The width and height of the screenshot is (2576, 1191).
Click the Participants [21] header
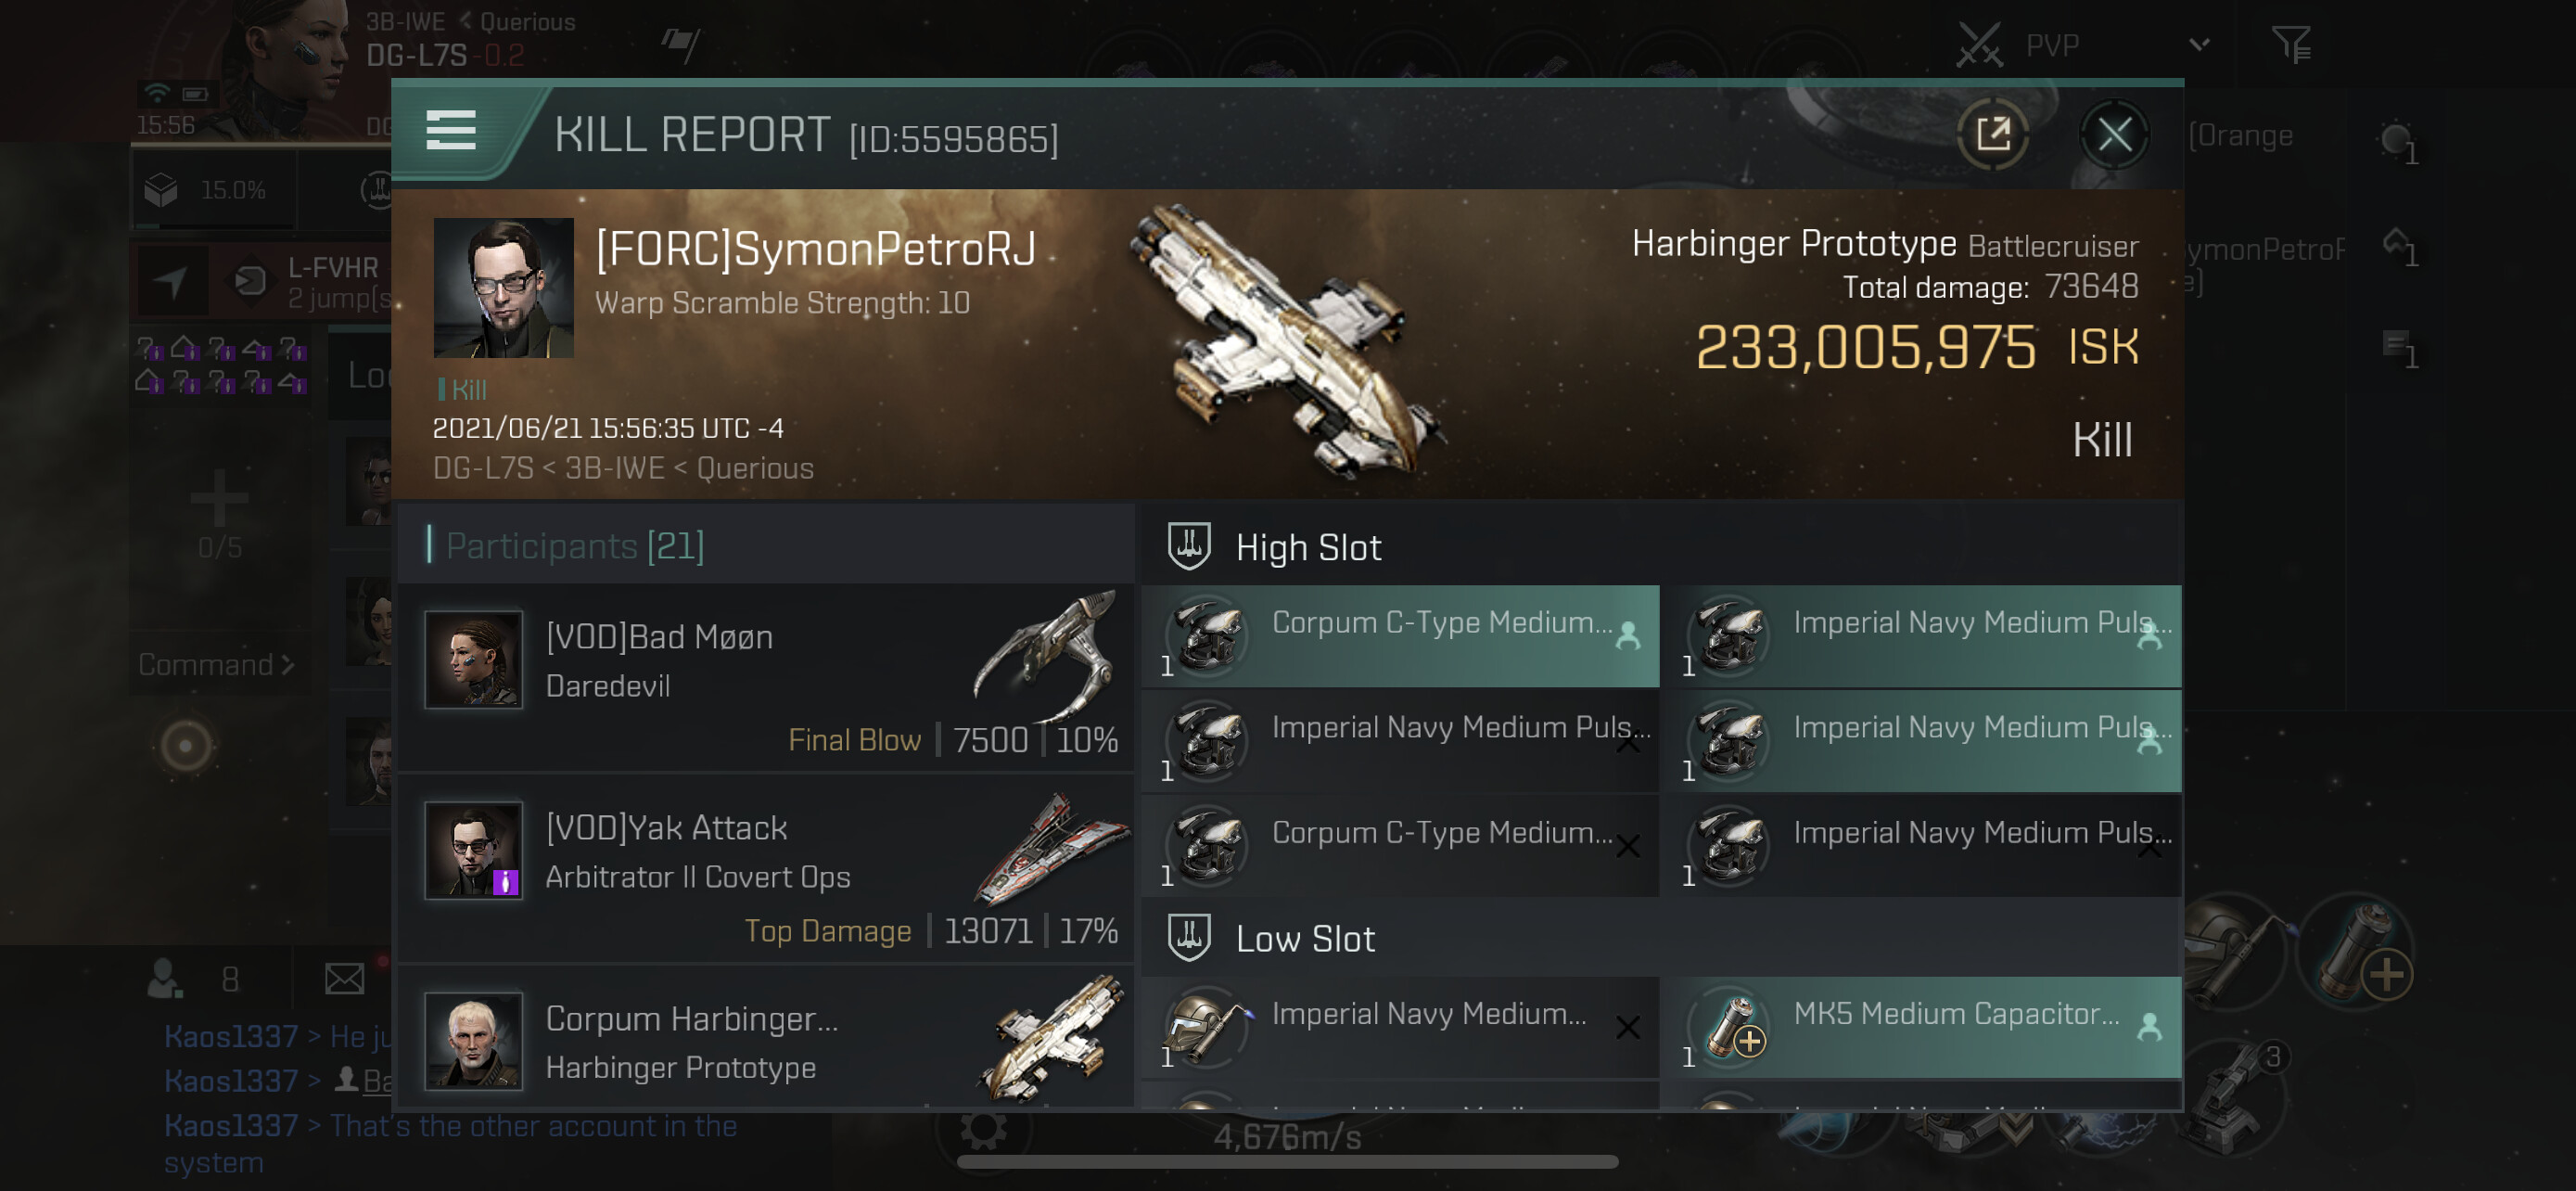point(575,546)
